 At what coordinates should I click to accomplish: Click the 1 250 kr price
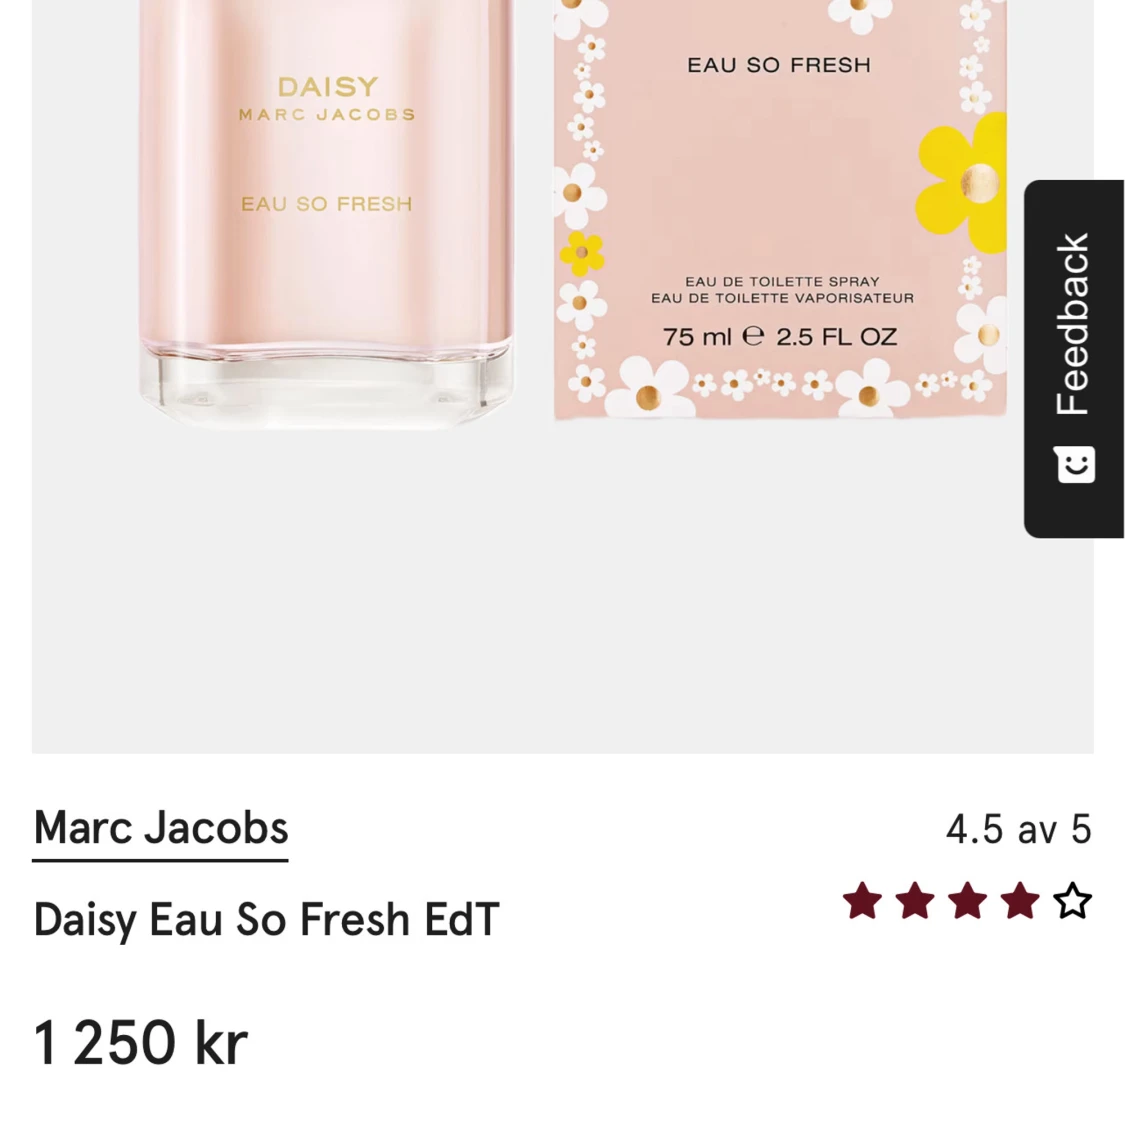coord(141,1042)
